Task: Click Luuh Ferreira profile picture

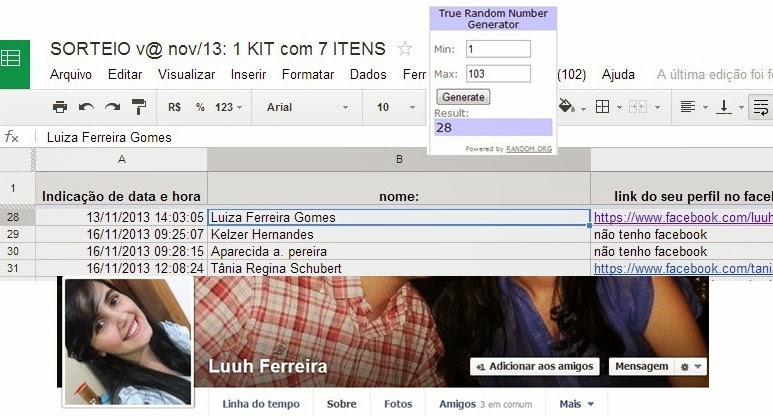Action: [x=128, y=342]
